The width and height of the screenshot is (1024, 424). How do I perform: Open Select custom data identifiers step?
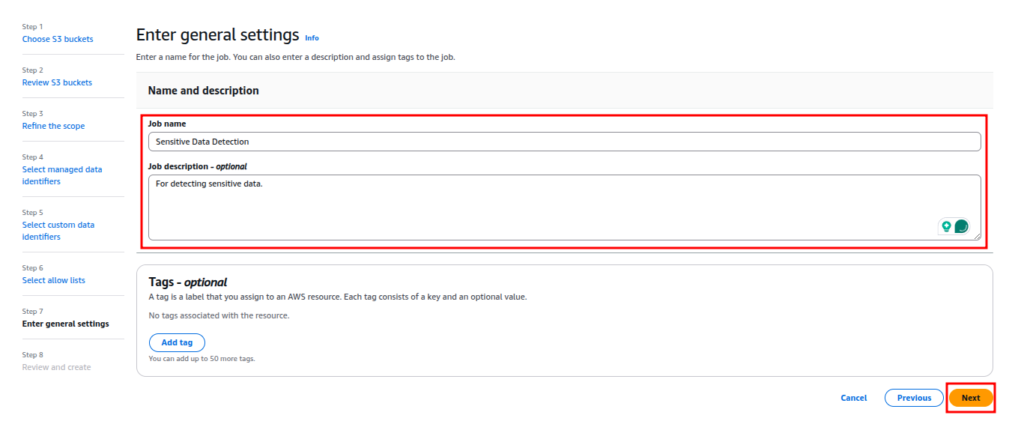[58, 231]
